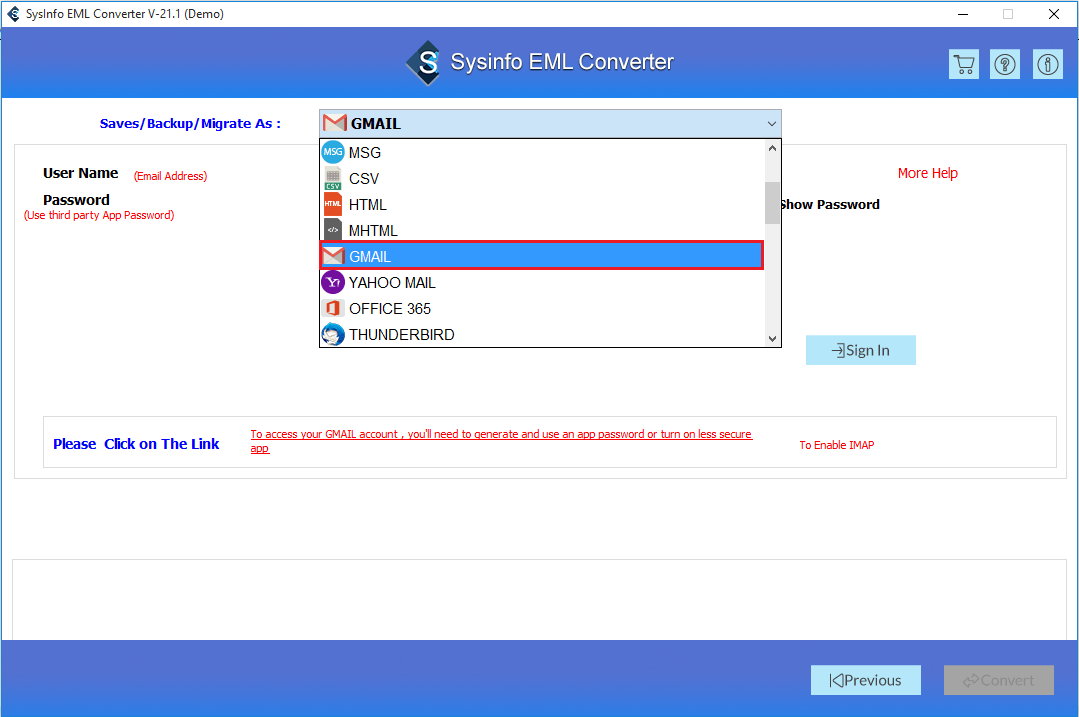Click the Yahoo Mail purple icon
Viewport: 1079px width, 717px height.
pos(333,282)
